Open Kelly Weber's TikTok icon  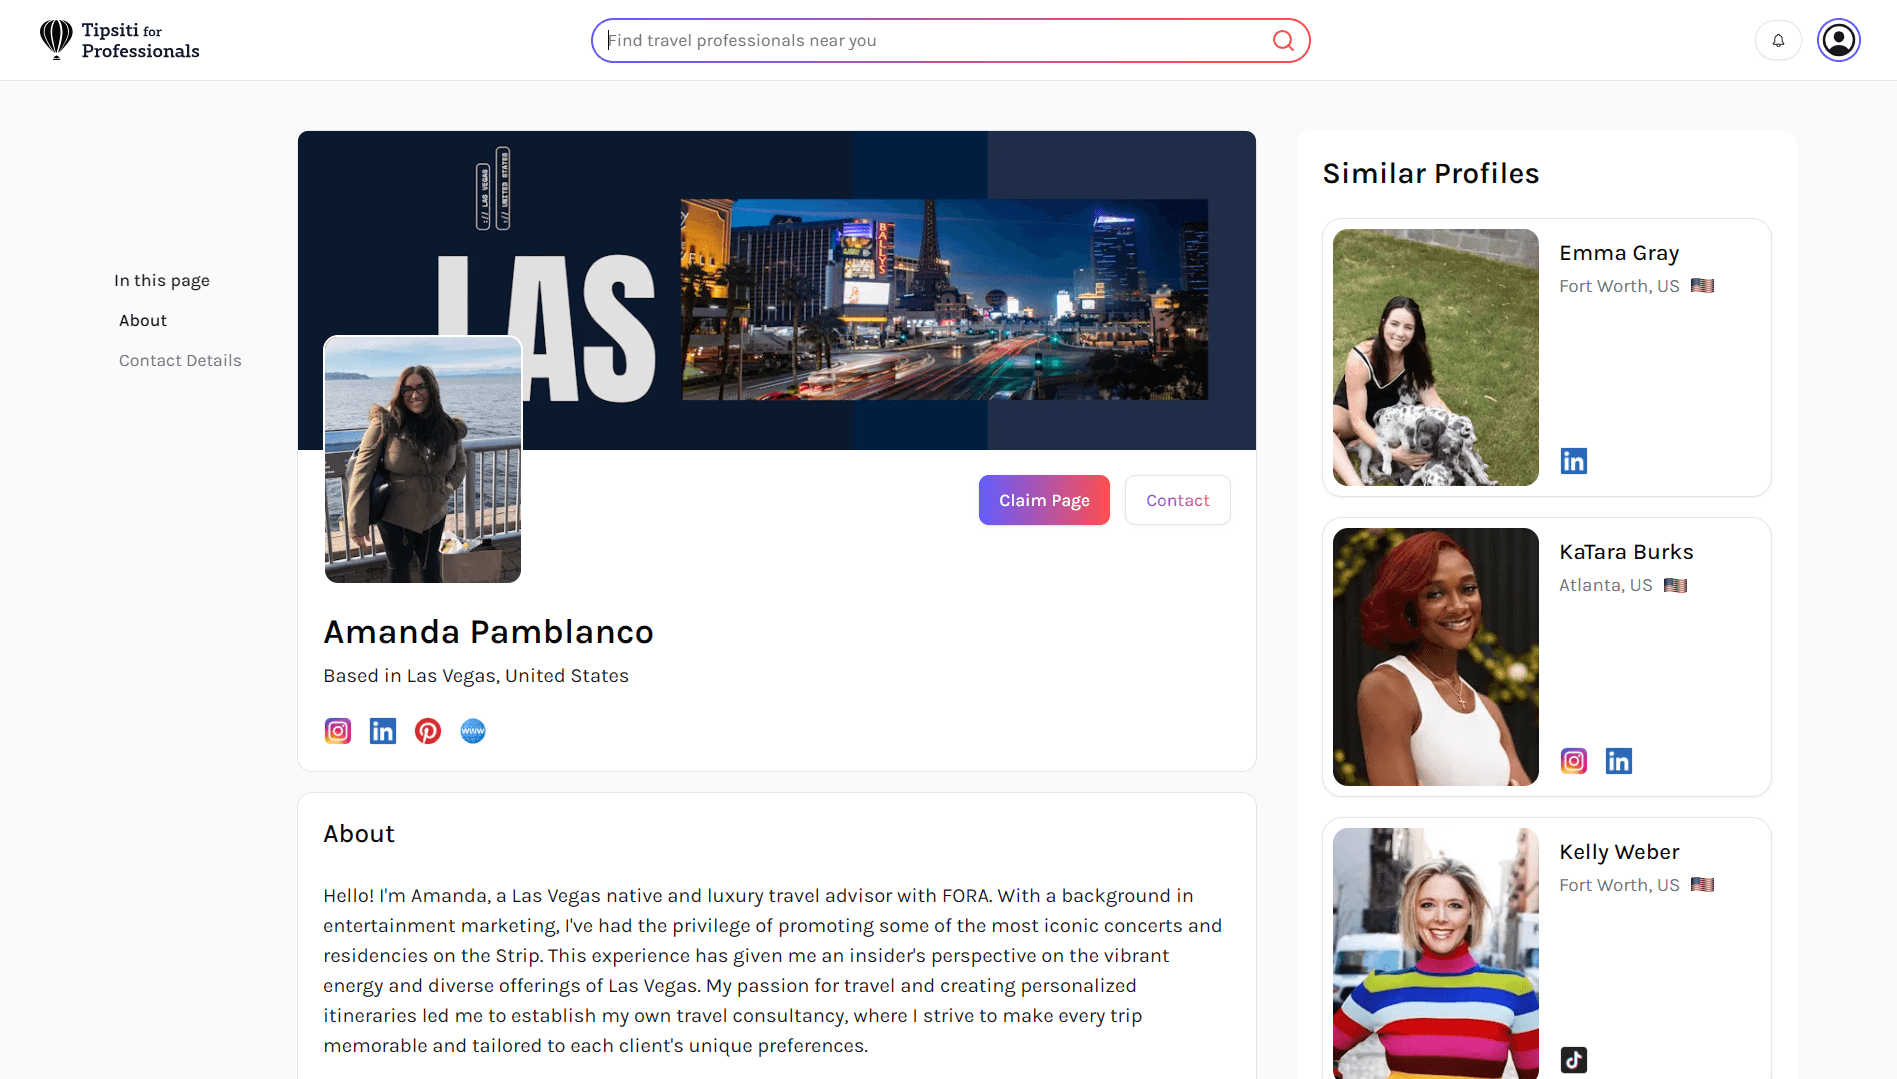[x=1574, y=1060]
